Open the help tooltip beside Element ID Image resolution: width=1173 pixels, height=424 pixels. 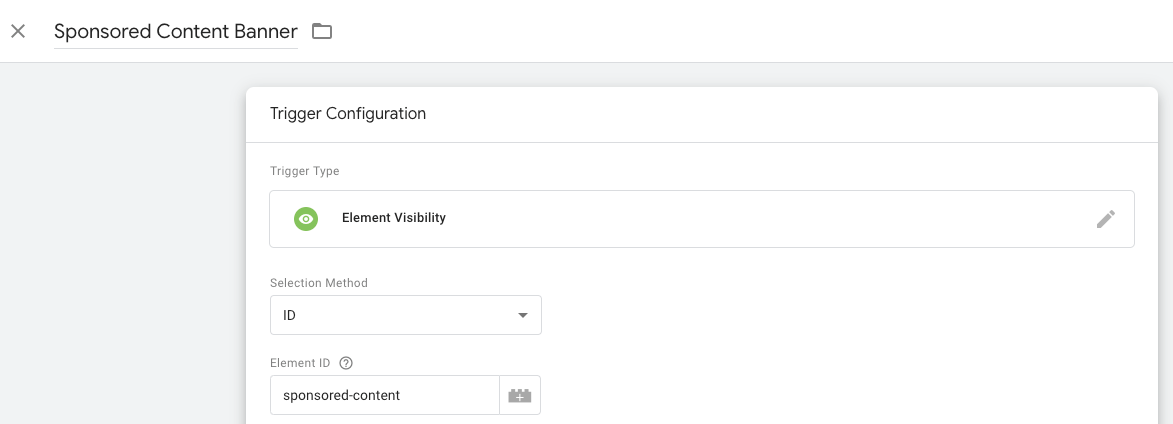pos(346,362)
